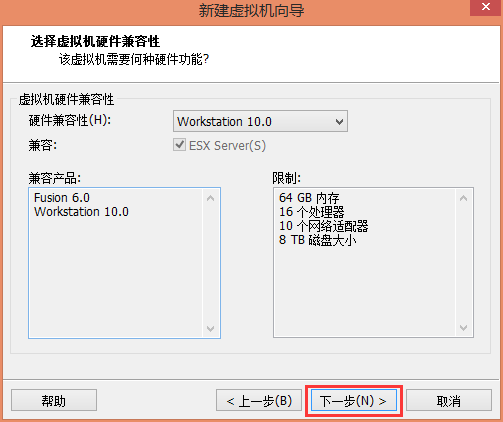Click 64 GB 内存 in 限制 list
Image resolution: width=503 pixels, height=422 pixels.
tap(309, 198)
